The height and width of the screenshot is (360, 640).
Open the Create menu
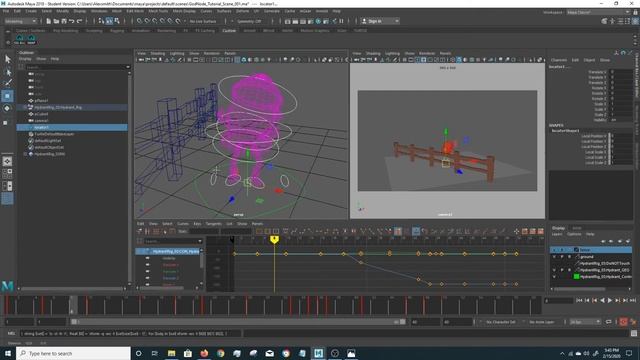[x=31, y=11]
